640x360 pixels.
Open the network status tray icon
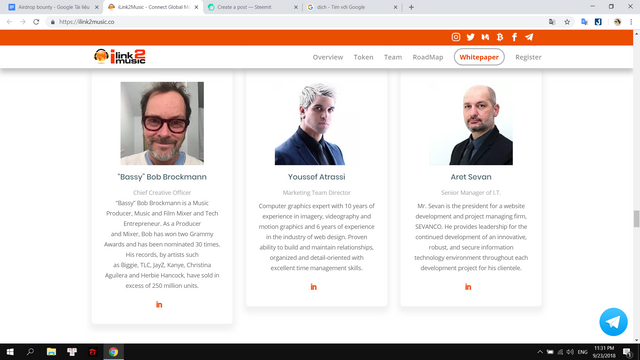coord(560,352)
